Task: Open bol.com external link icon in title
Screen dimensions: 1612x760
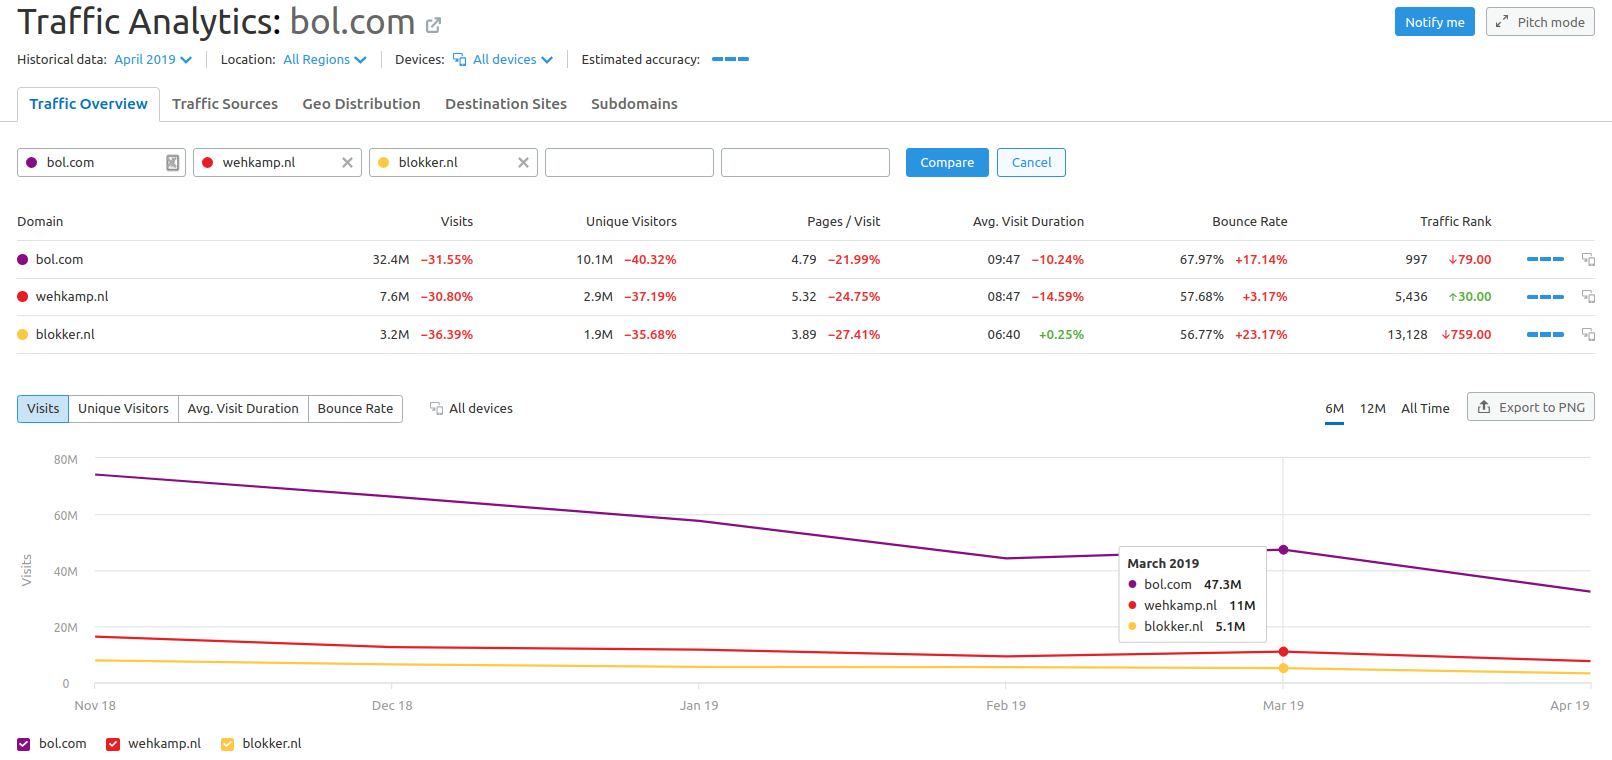Action: coord(433,25)
